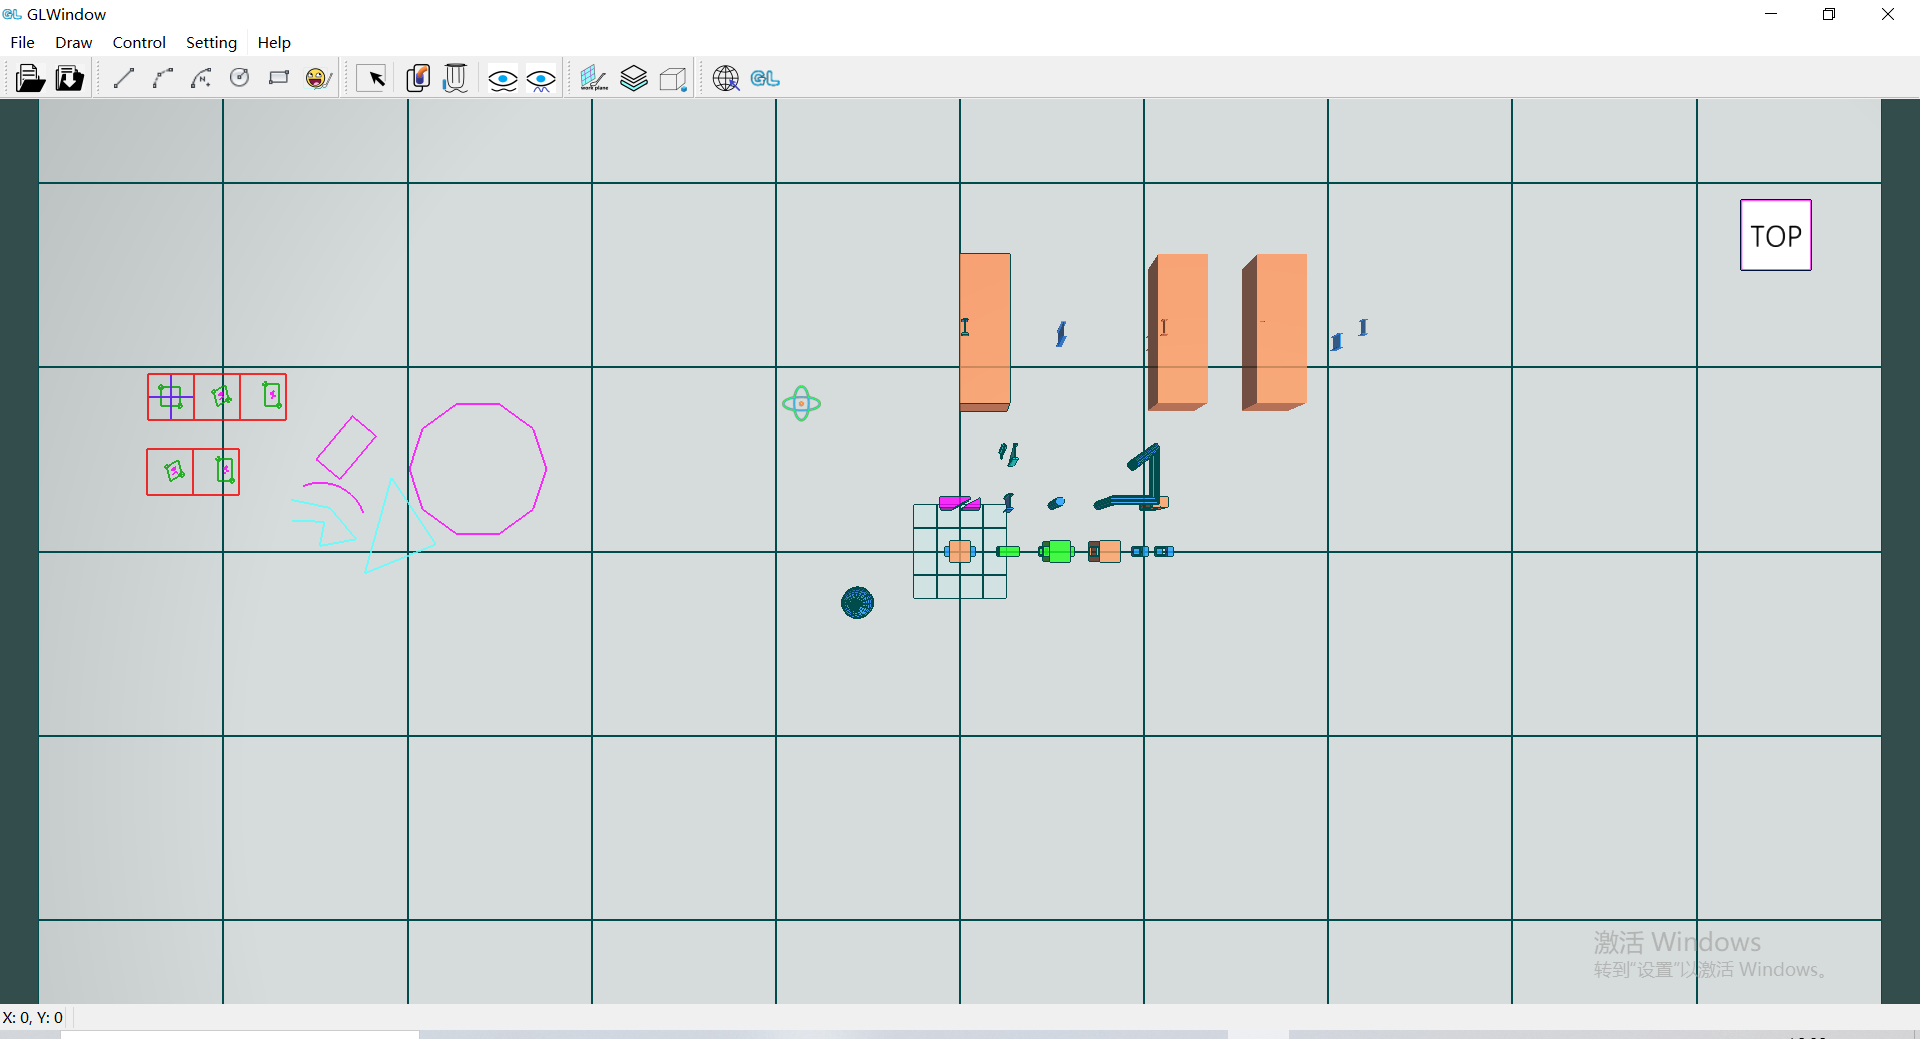1920x1039 pixels.
Task: Click the save/import folder icon
Action: [69, 78]
